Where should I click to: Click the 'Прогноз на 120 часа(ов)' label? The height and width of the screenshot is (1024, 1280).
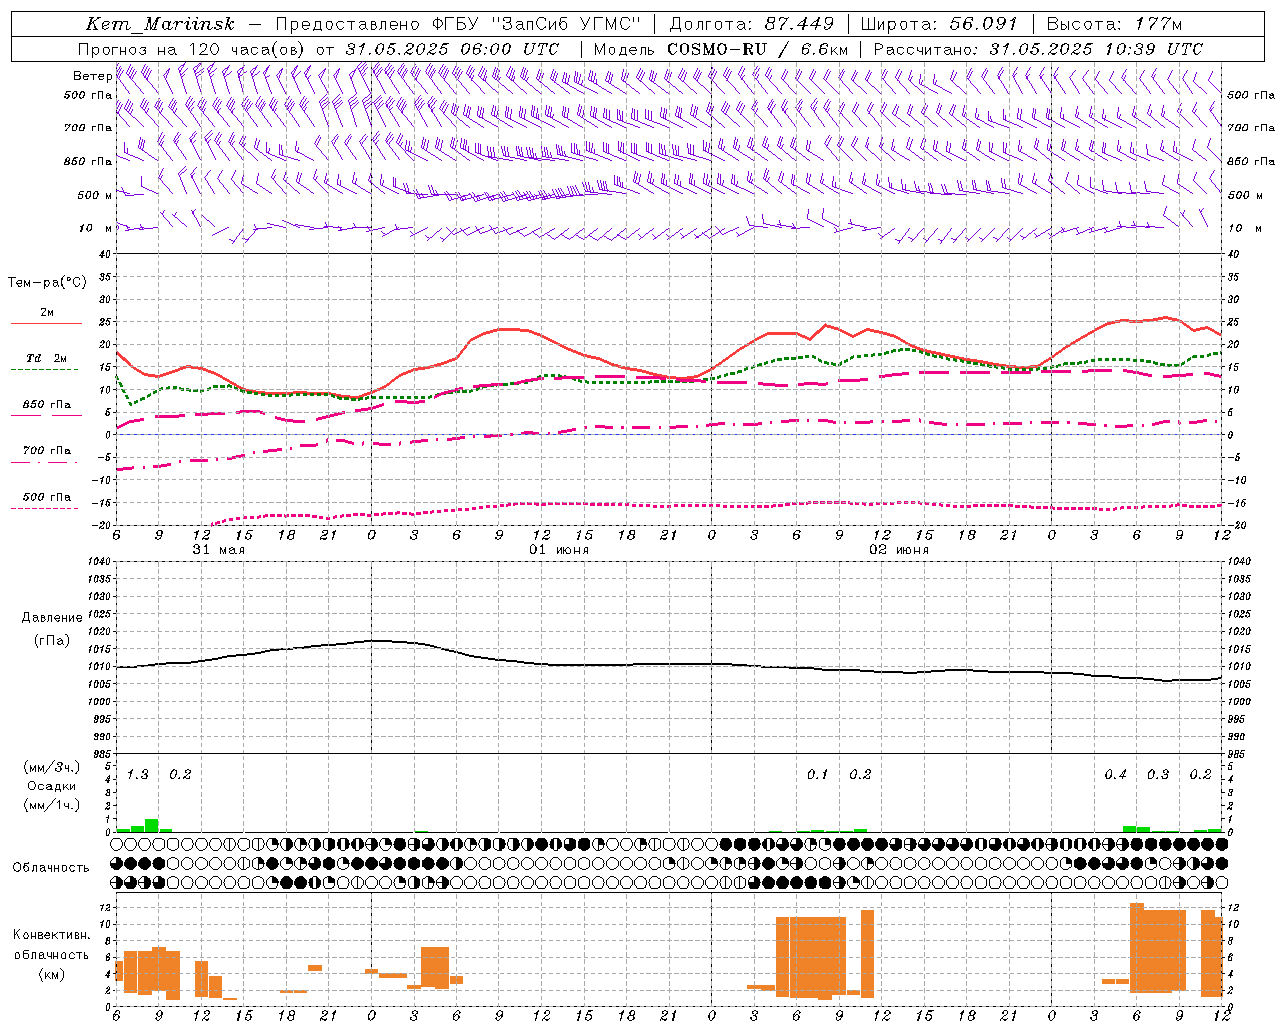[x=192, y=49]
